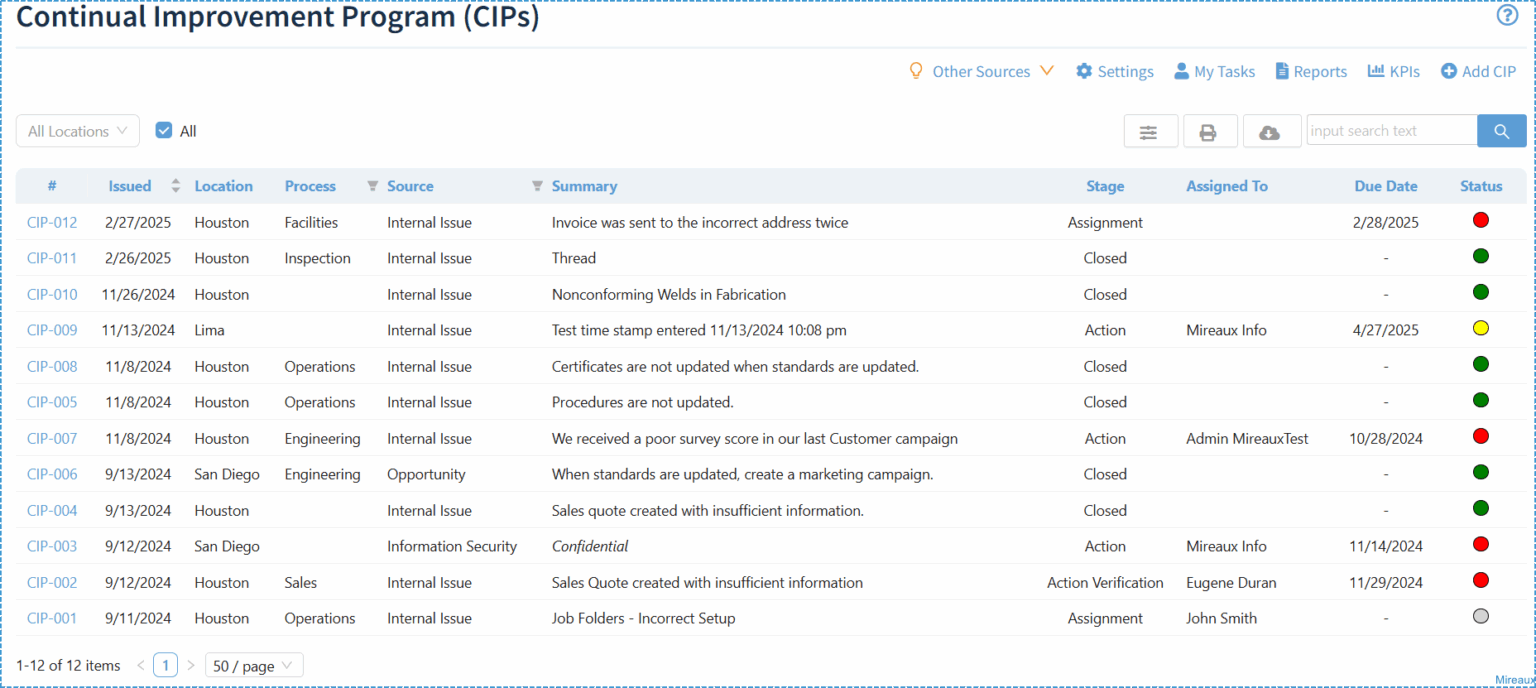Click the blue search magnifier button

click(1502, 131)
